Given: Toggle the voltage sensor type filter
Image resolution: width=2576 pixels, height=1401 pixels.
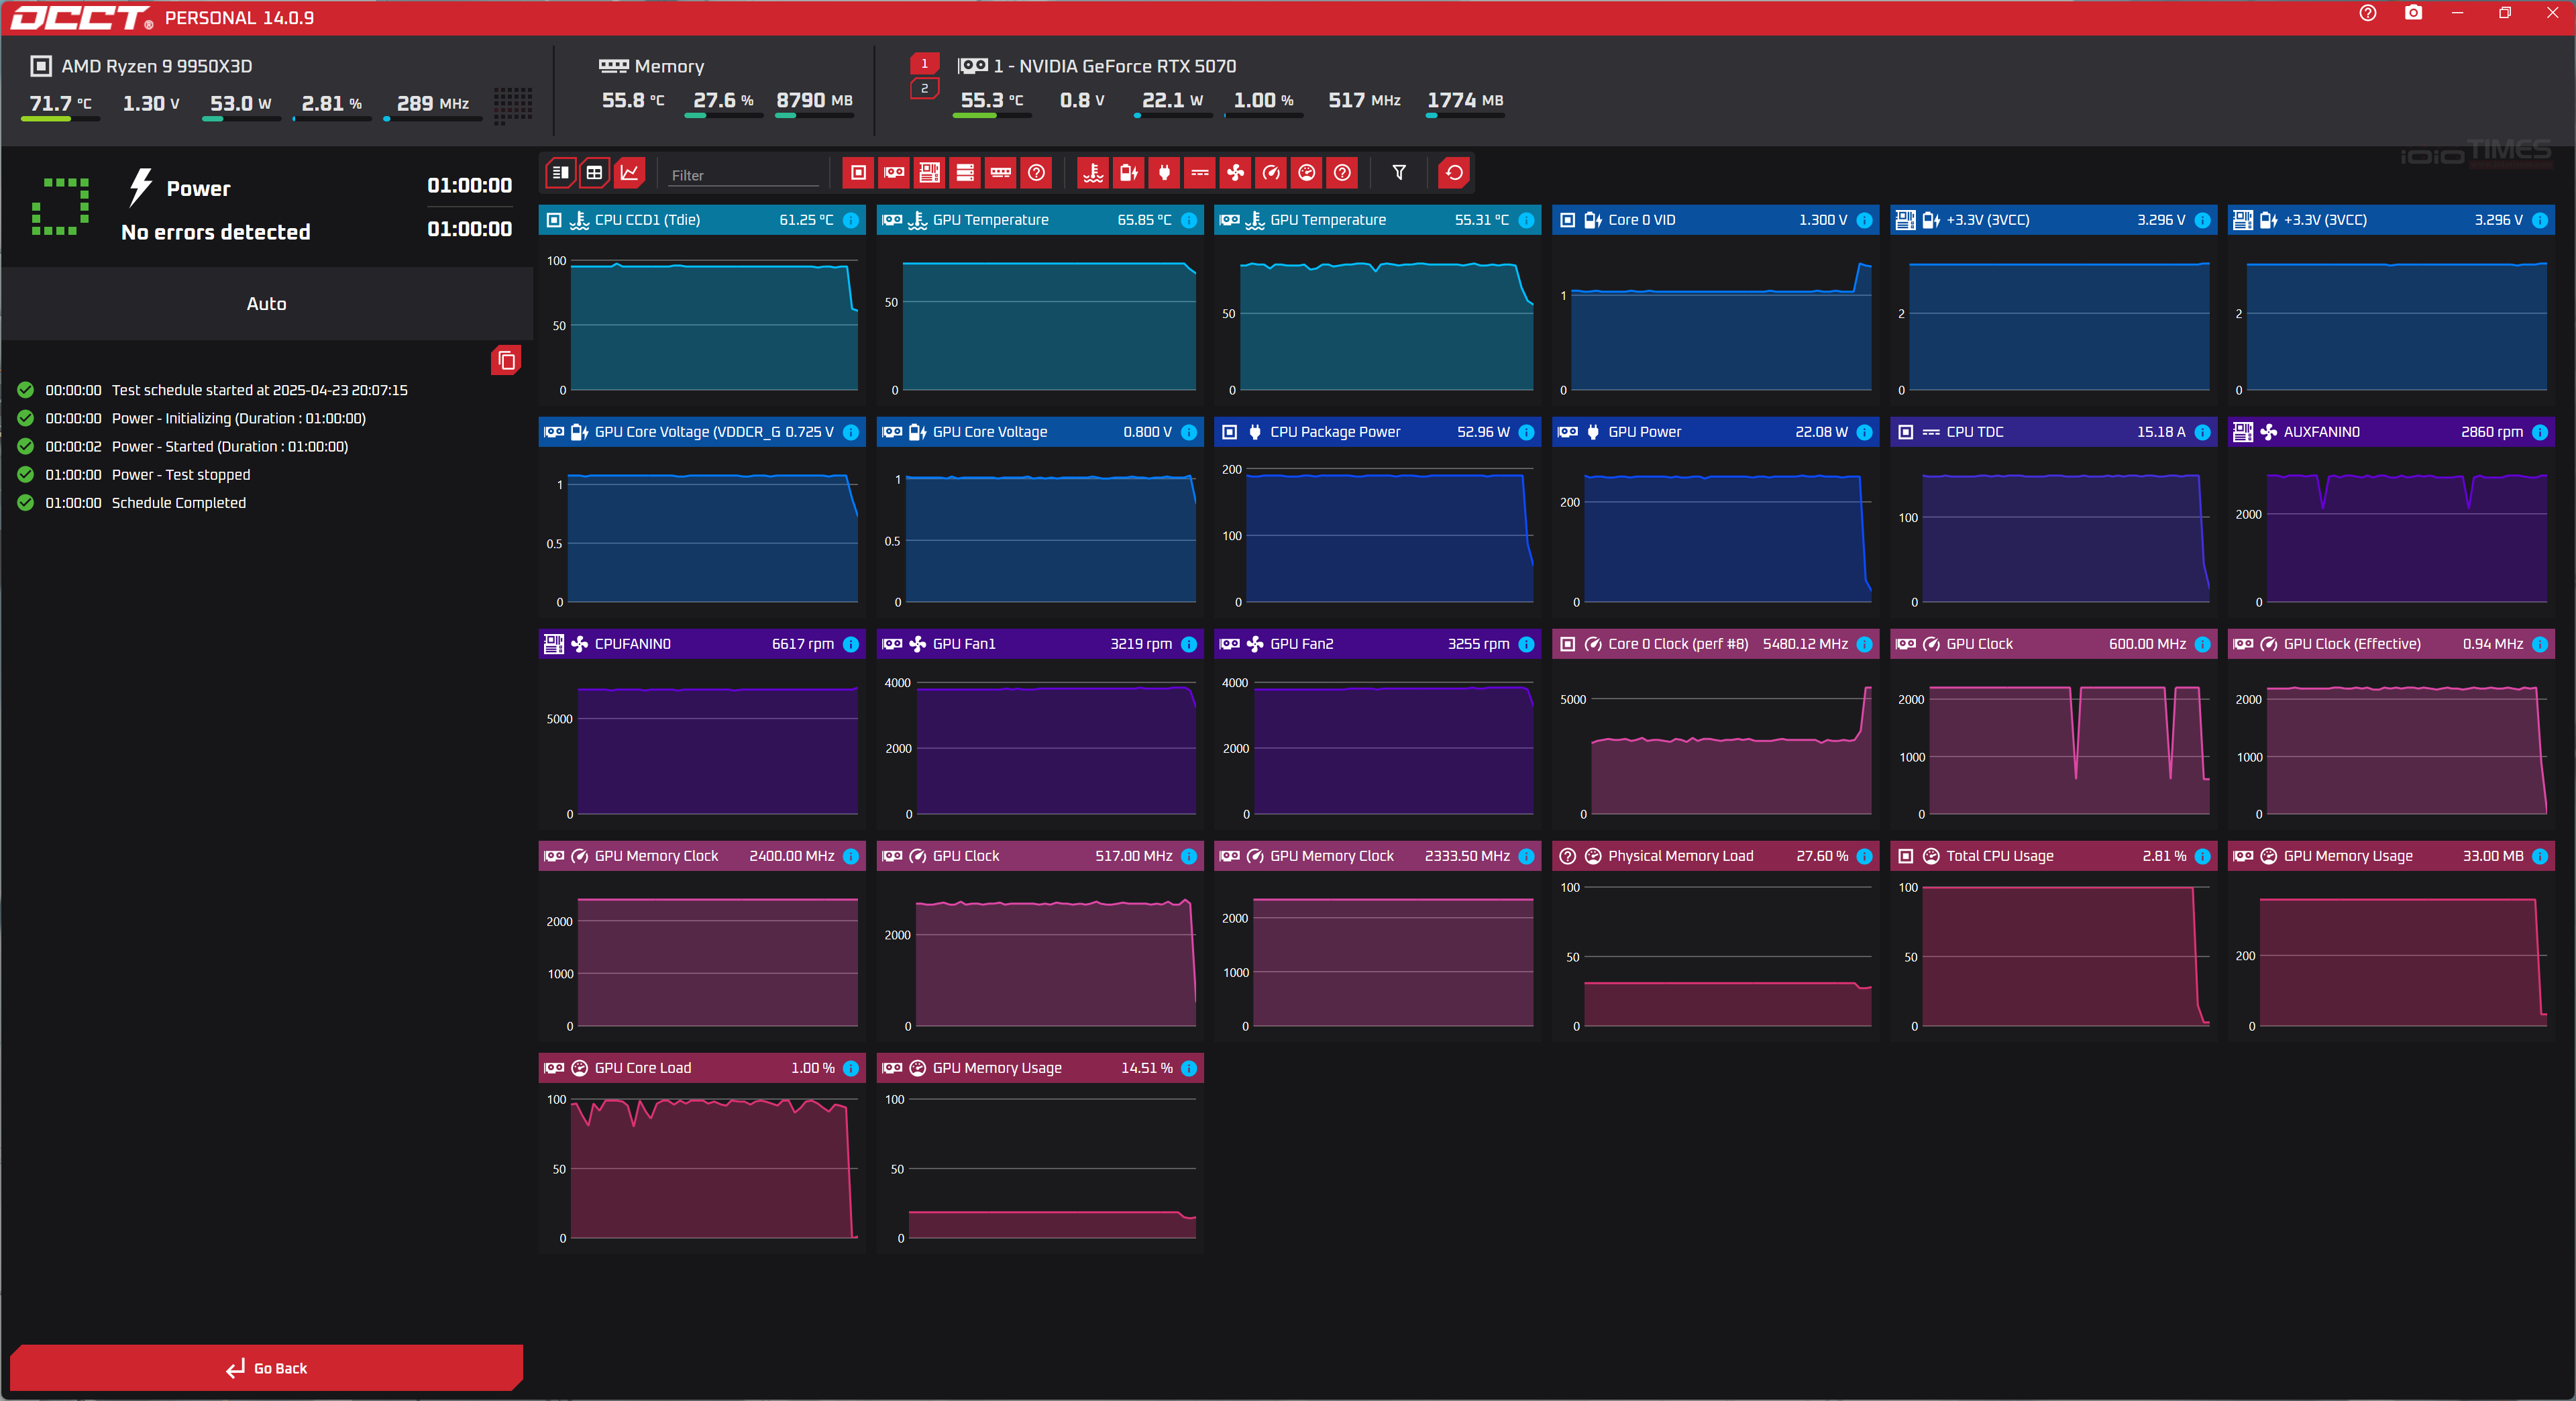Looking at the screenshot, I should click(x=1129, y=173).
